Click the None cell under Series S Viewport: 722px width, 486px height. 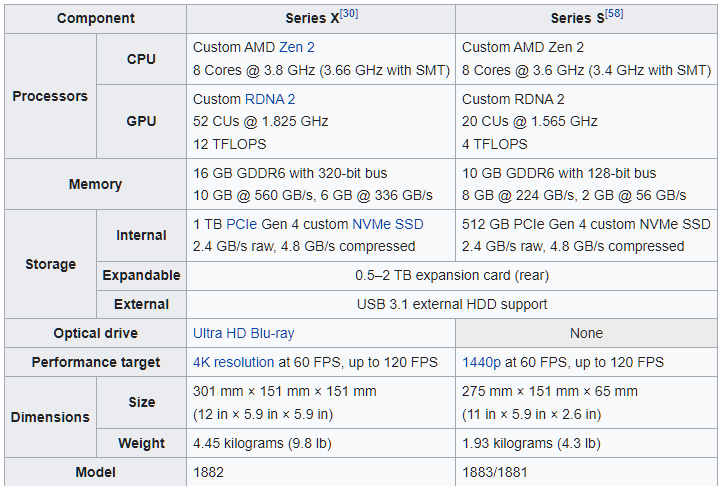coord(586,334)
